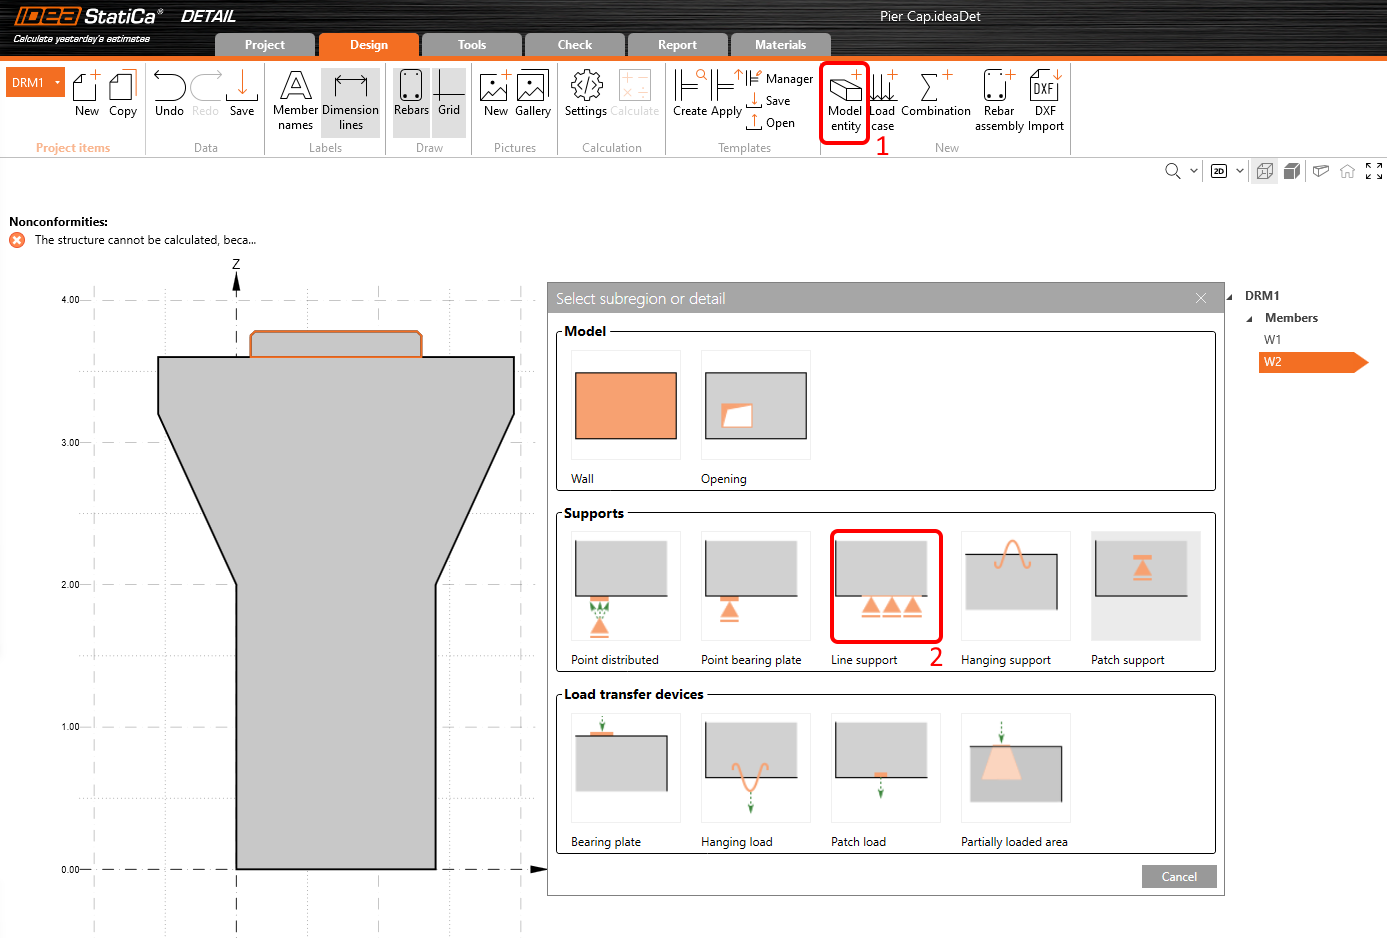Cancel the subregion selection dialog

point(1178,876)
